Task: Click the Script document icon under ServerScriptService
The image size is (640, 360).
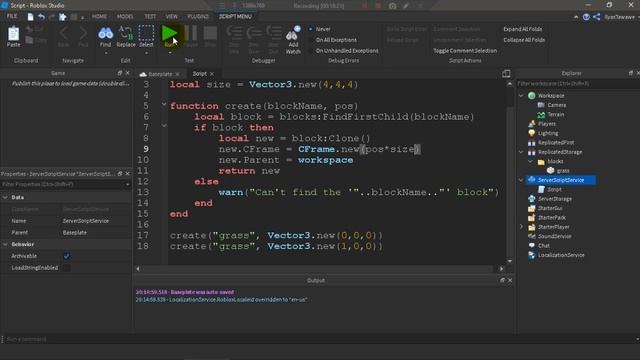Action: (541, 189)
